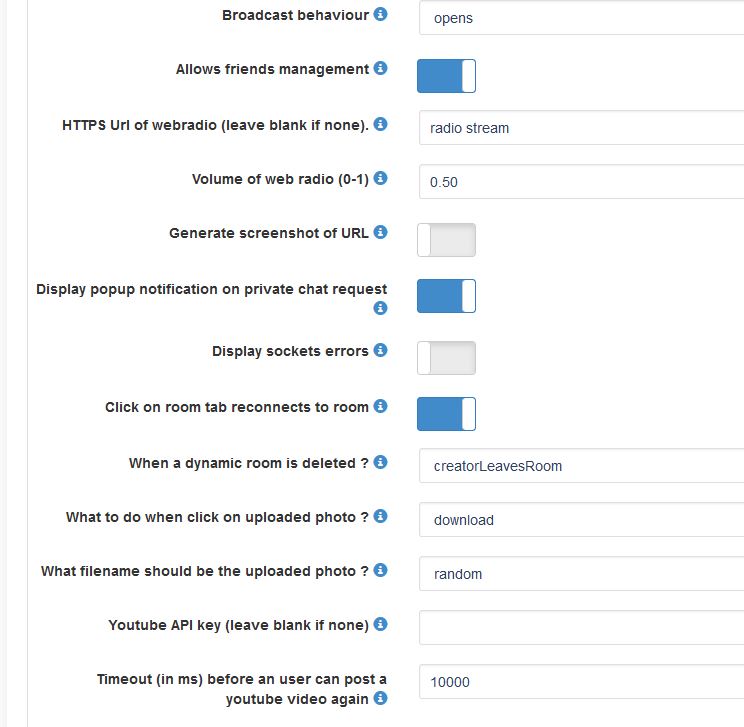The height and width of the screenshot is (727, 744).
Task: Click info icon for dynamic room deleted setting
Action: point(380,463)
